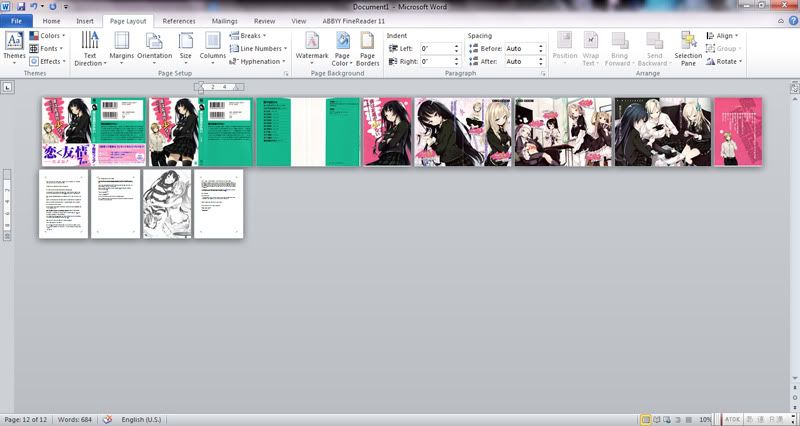800x426 pixels.
Task: Open the Selection Pane
Action: click(688, 48)
